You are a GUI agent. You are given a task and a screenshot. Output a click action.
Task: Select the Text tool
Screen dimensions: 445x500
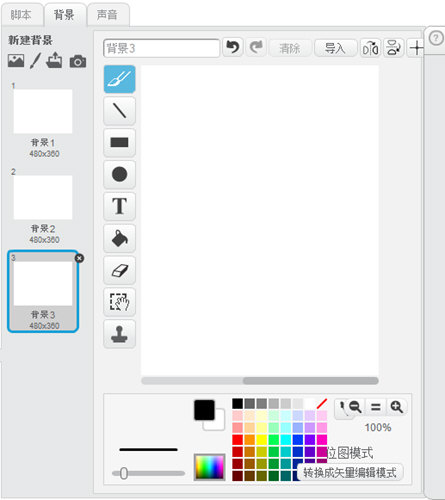(119, 206)
